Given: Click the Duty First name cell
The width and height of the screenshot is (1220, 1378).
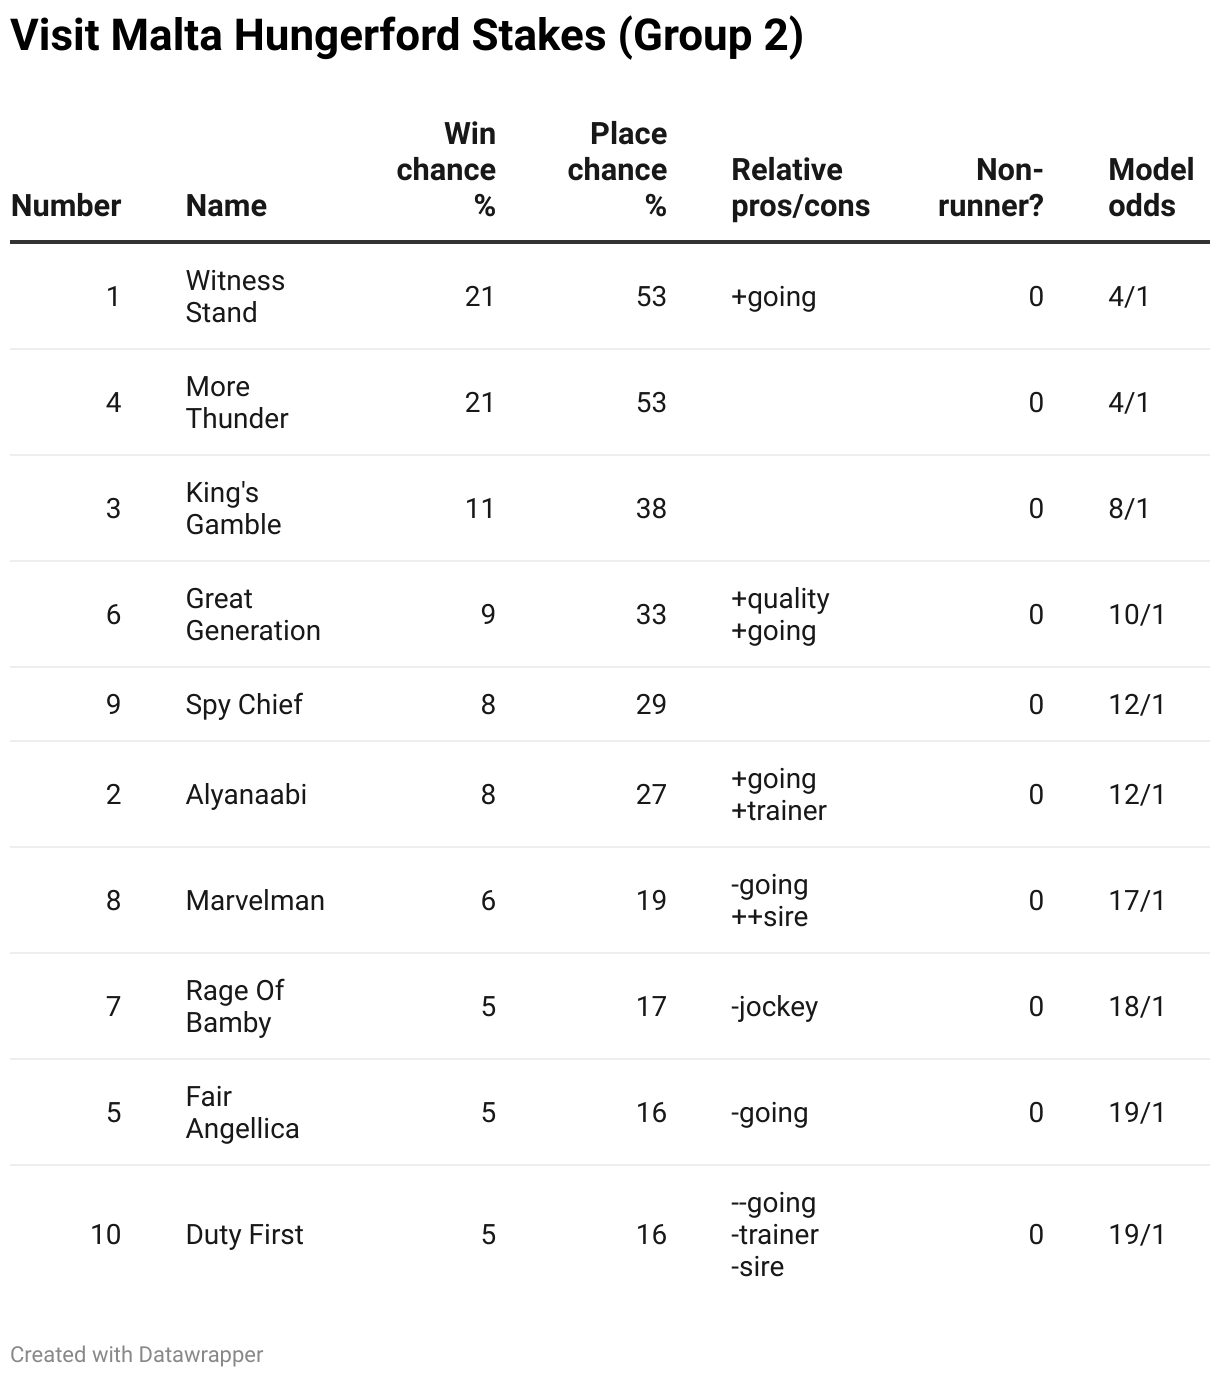Looking at the screenshot, I should tap(244, 1235).
